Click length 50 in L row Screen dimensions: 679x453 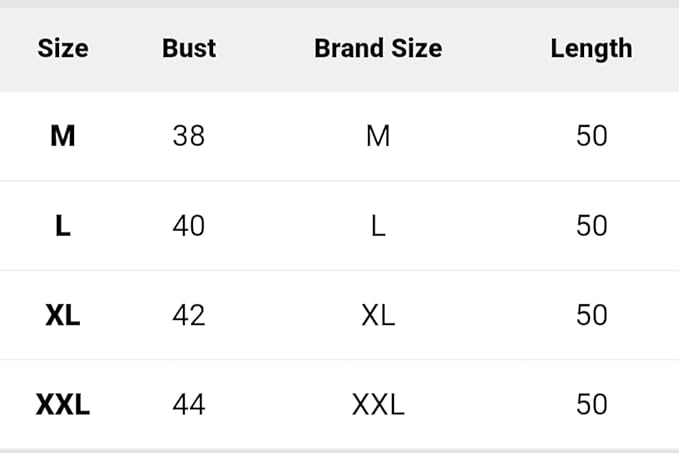pos(591,226)
